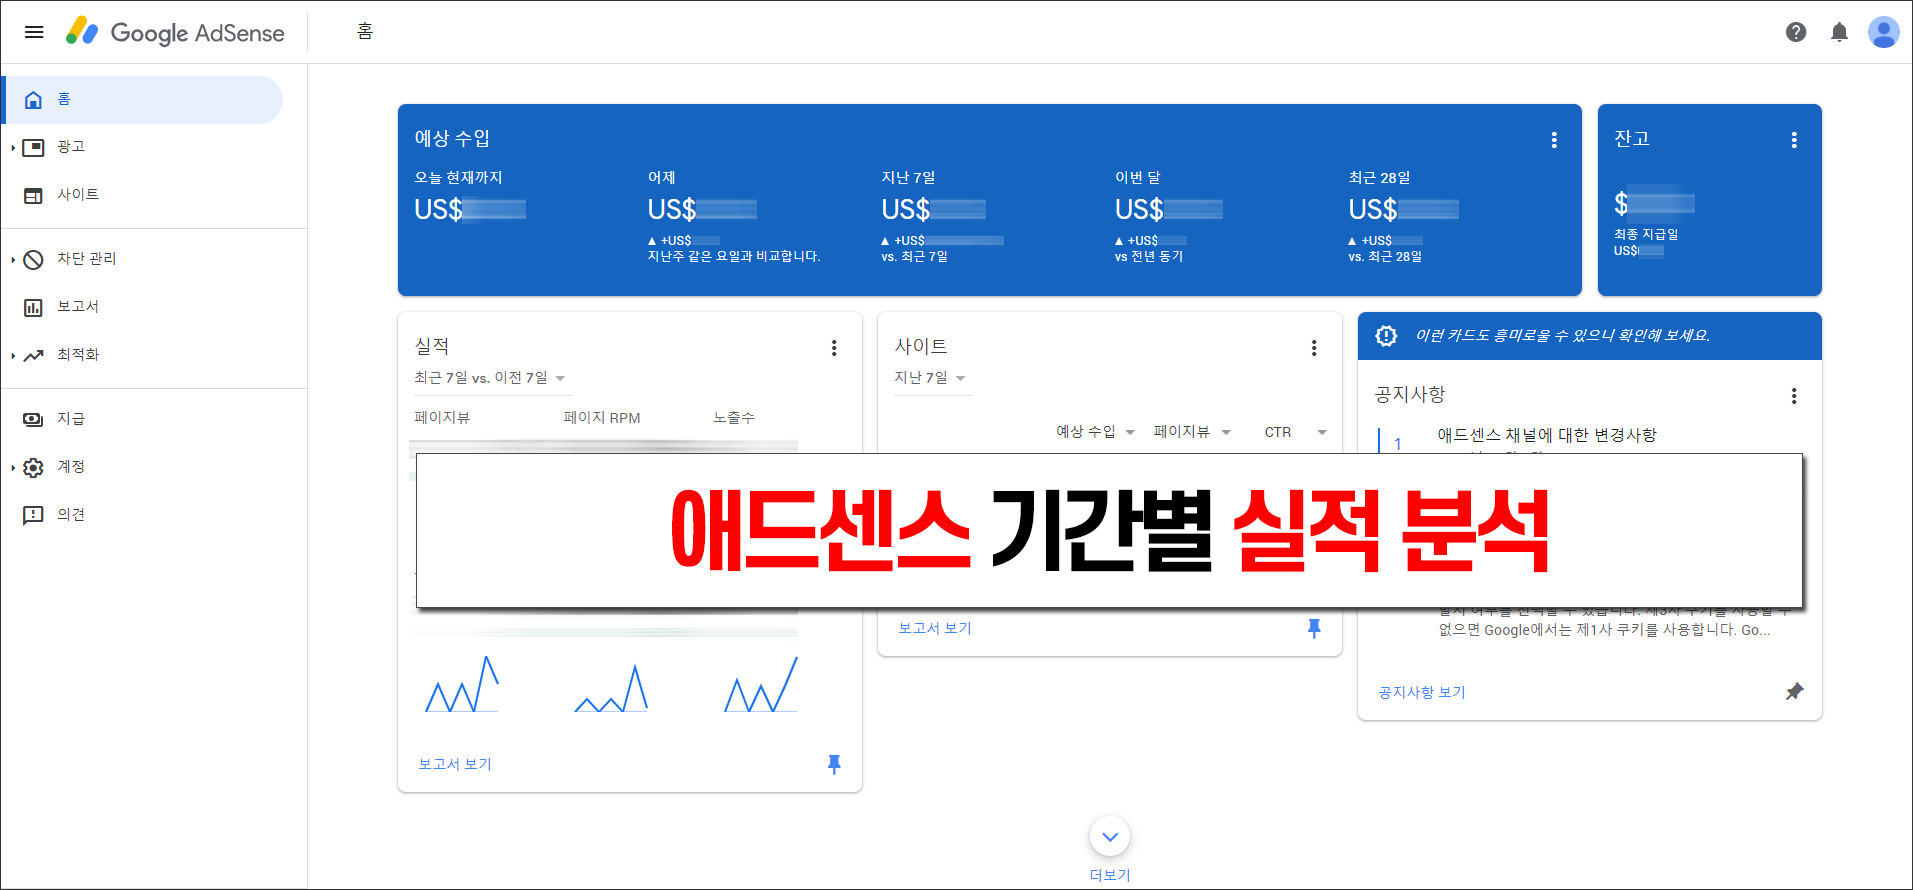This screenshot has height=890, width=1913.
Task: Click the 페이지뷰 sparkline chart
Action: (462, 684)
